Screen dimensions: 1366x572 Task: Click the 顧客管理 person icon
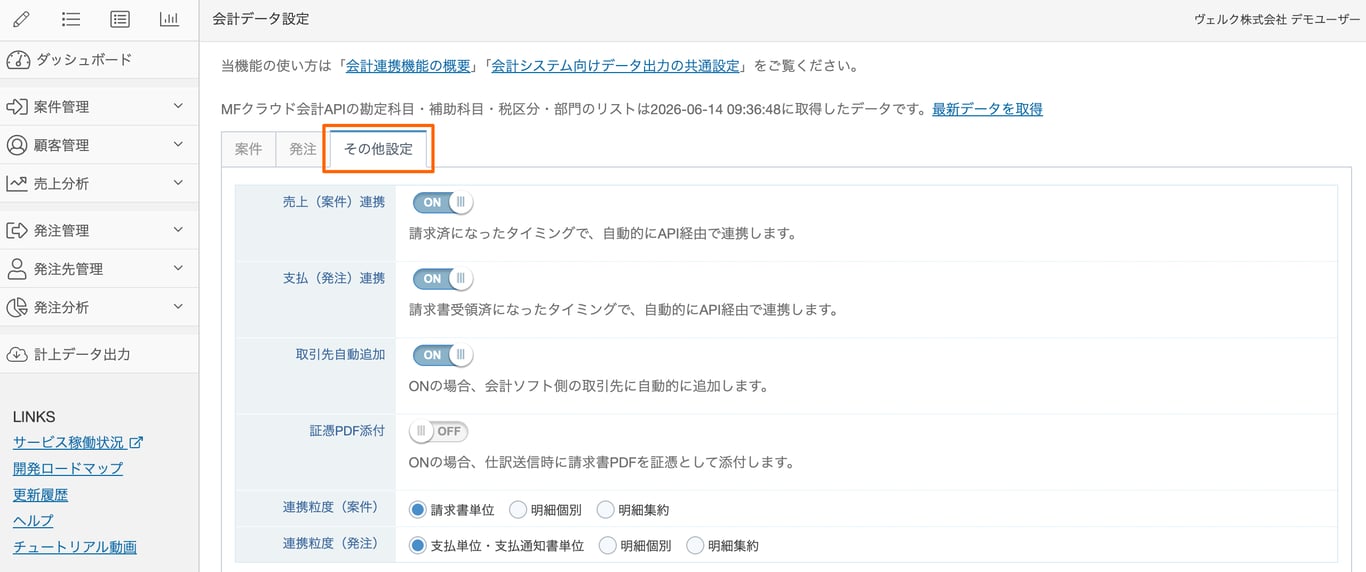tap(17, 145)
